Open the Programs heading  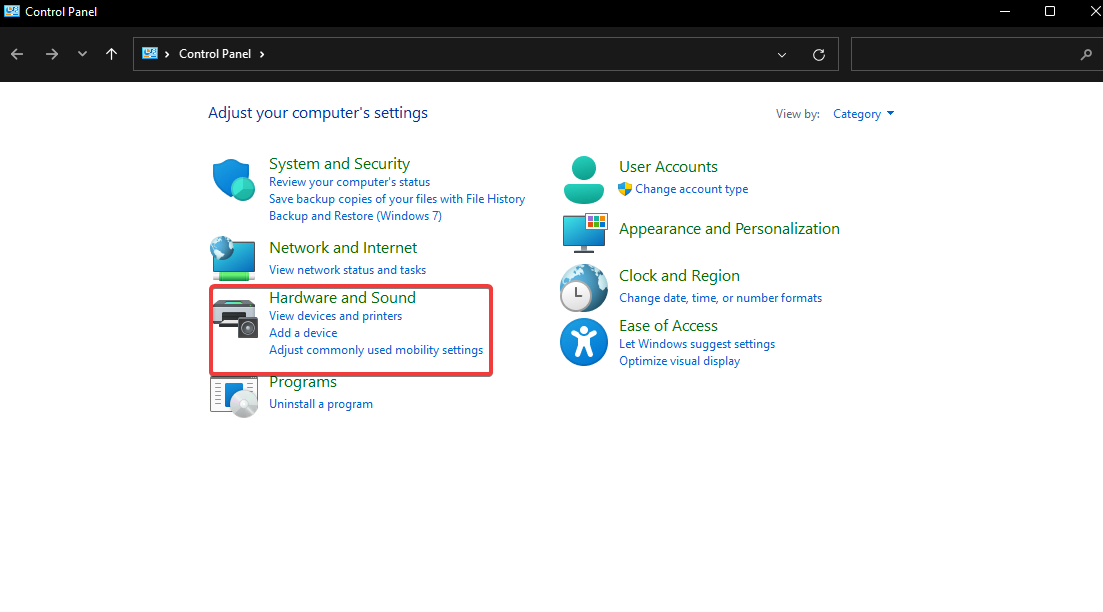(x=302, y=382)
